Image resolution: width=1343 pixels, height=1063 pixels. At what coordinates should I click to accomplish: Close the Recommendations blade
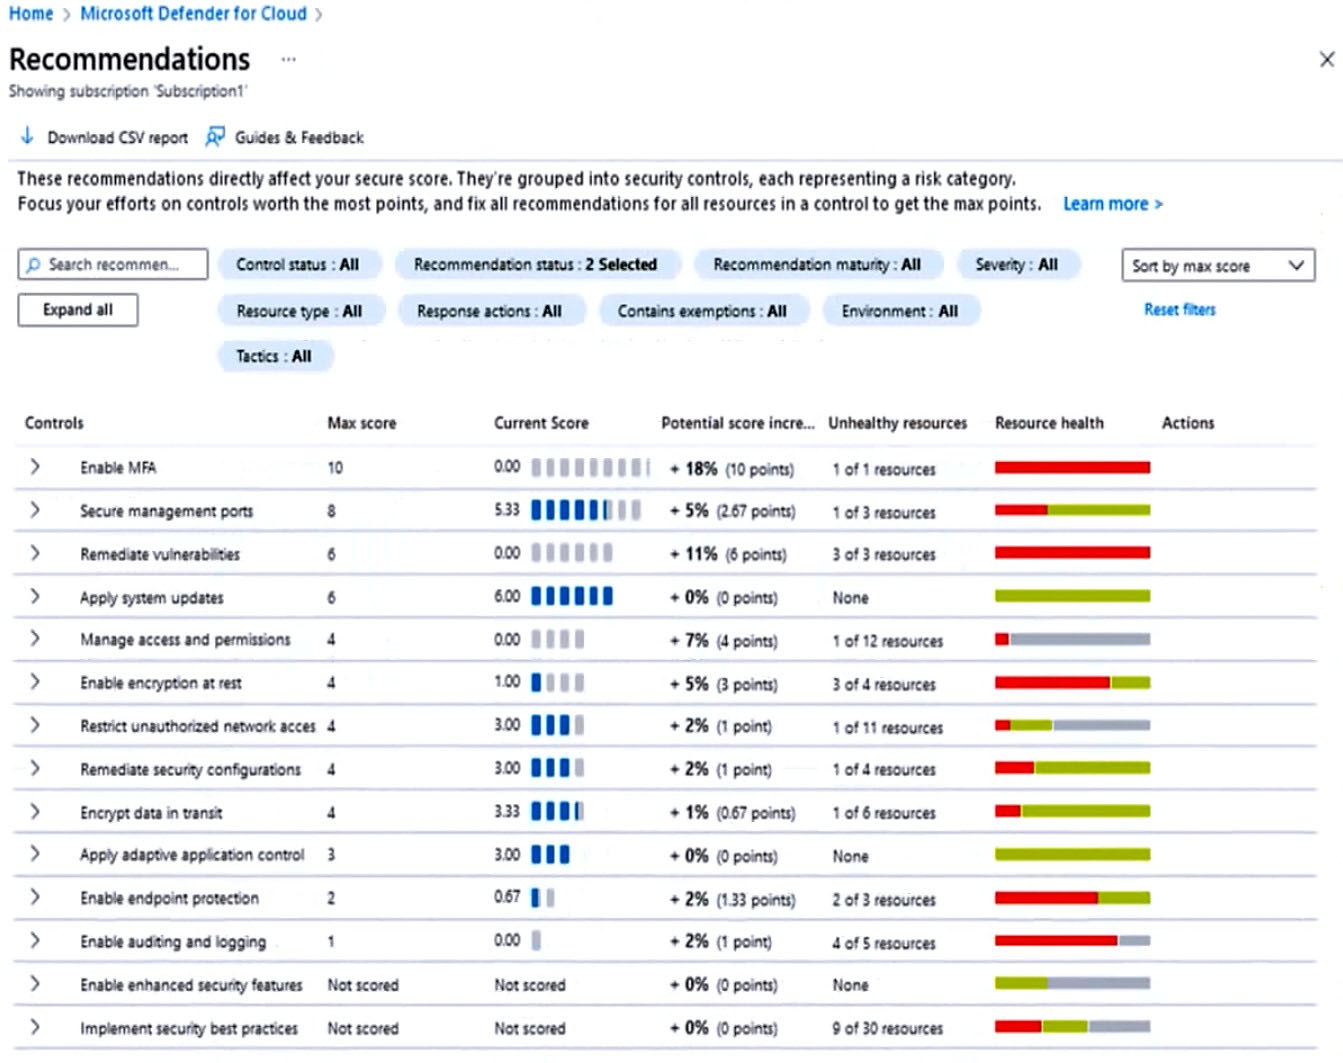(1326, 60)
